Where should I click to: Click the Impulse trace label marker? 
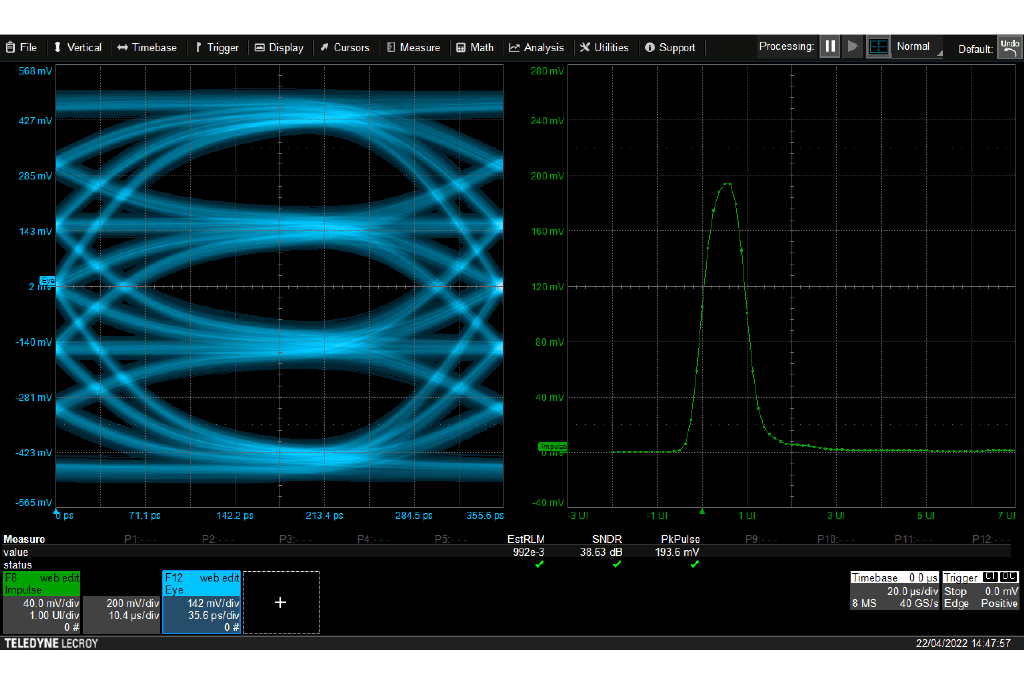(552, 446)
